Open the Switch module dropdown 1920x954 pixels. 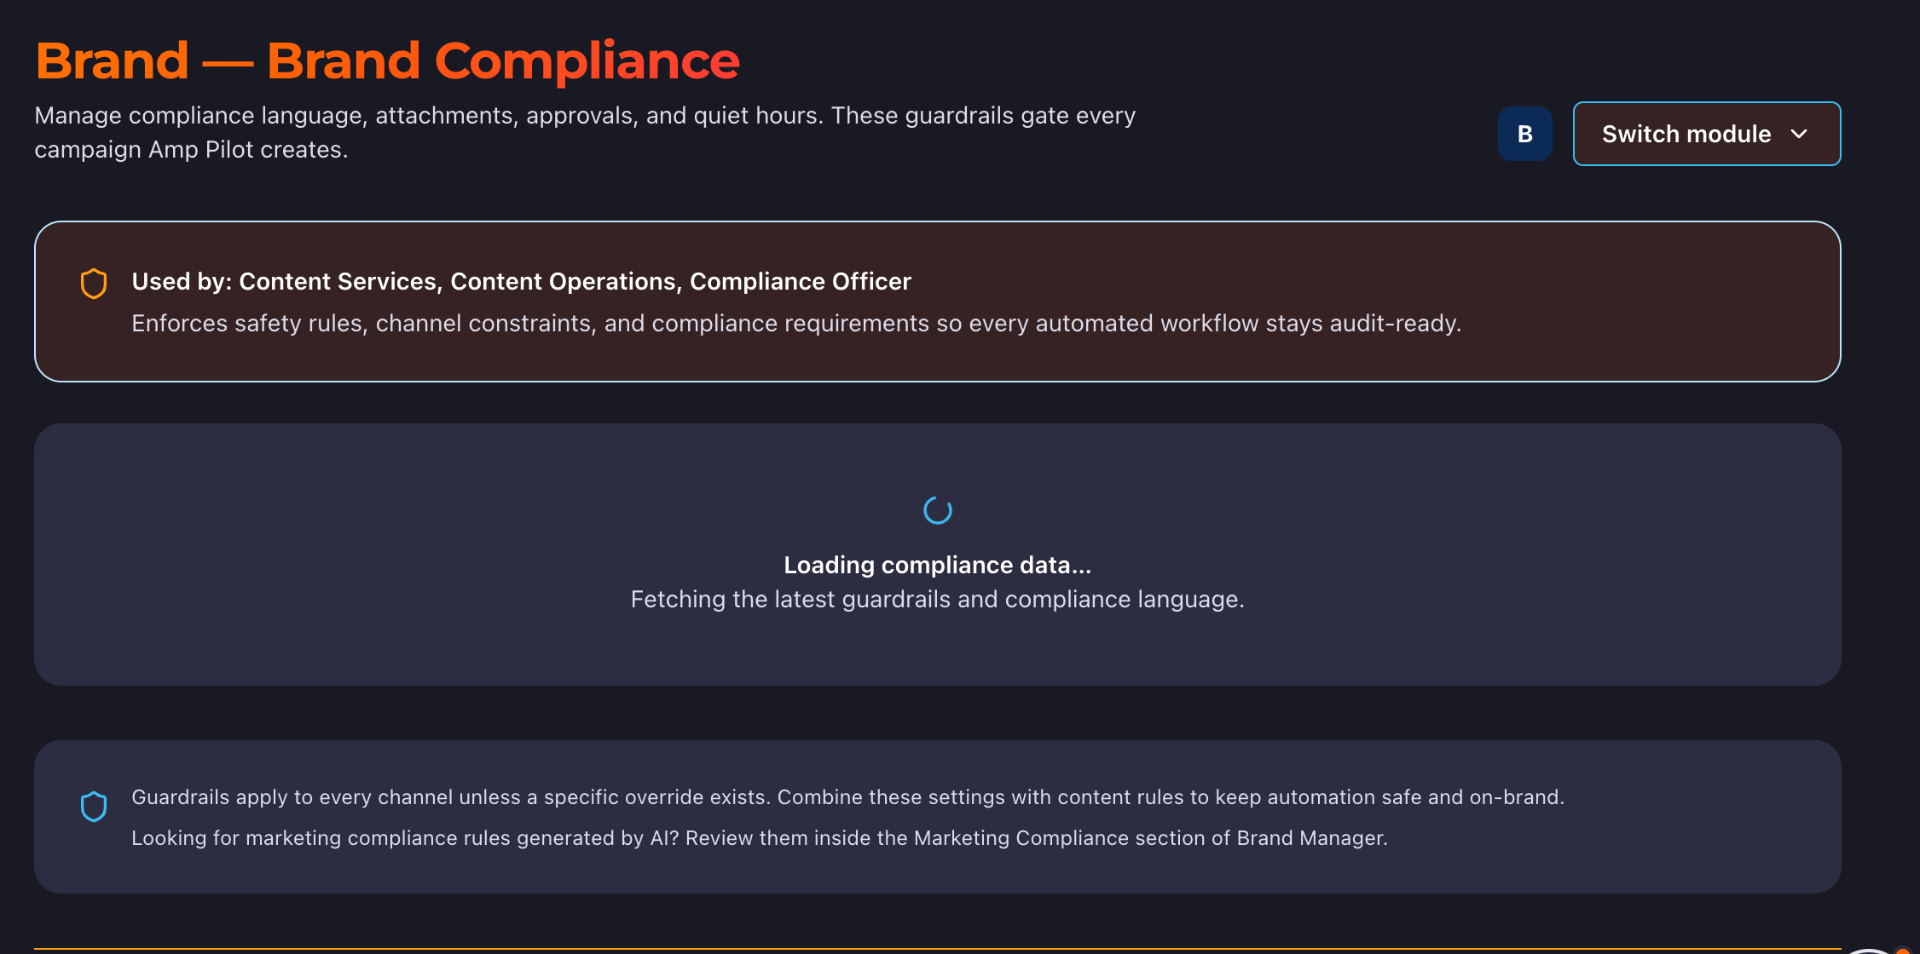tap(1707, 133)
